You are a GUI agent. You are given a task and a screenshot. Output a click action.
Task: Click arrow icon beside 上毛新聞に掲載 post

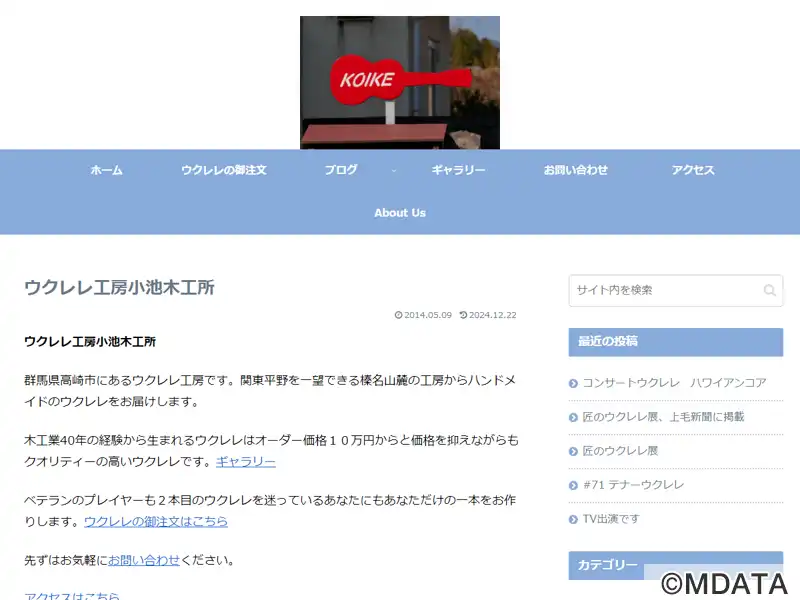point(573,417)
